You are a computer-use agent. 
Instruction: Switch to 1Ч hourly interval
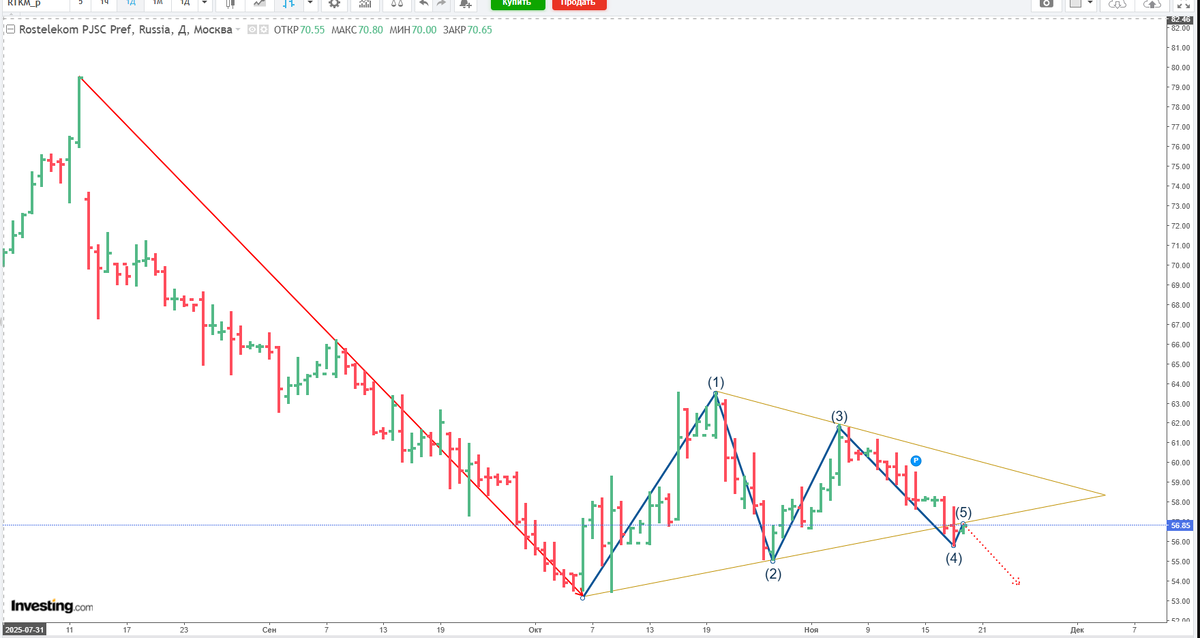pyautogui.click(x=104, y=4)
